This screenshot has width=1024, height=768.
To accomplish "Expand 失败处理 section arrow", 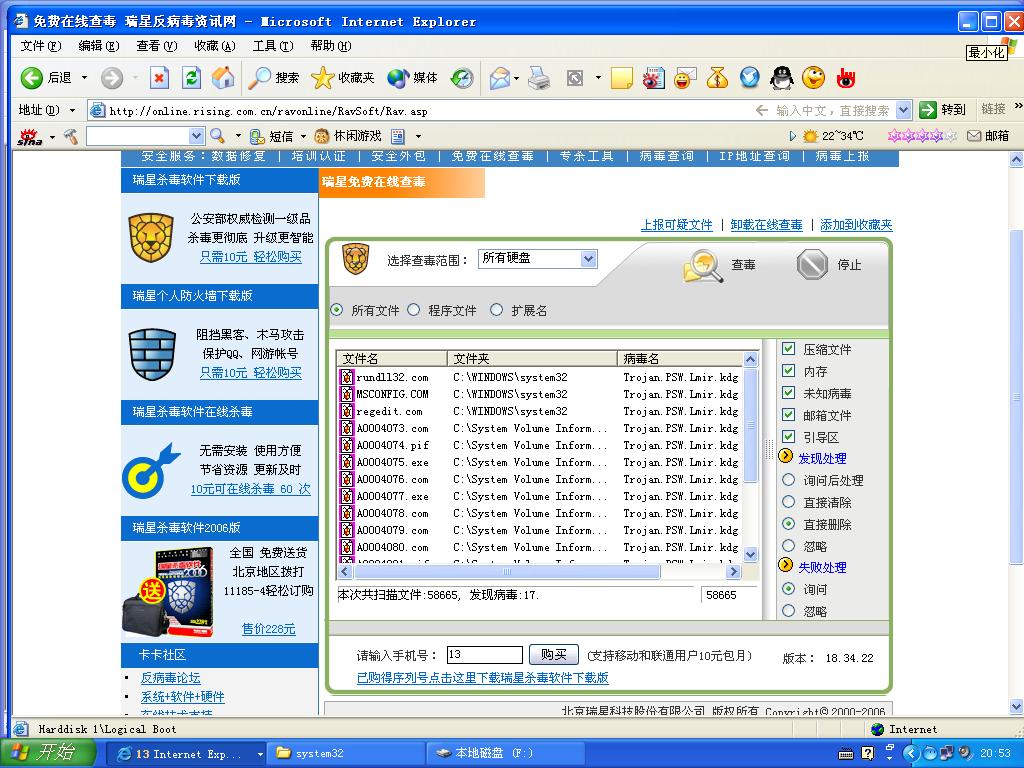I will 786,565.
